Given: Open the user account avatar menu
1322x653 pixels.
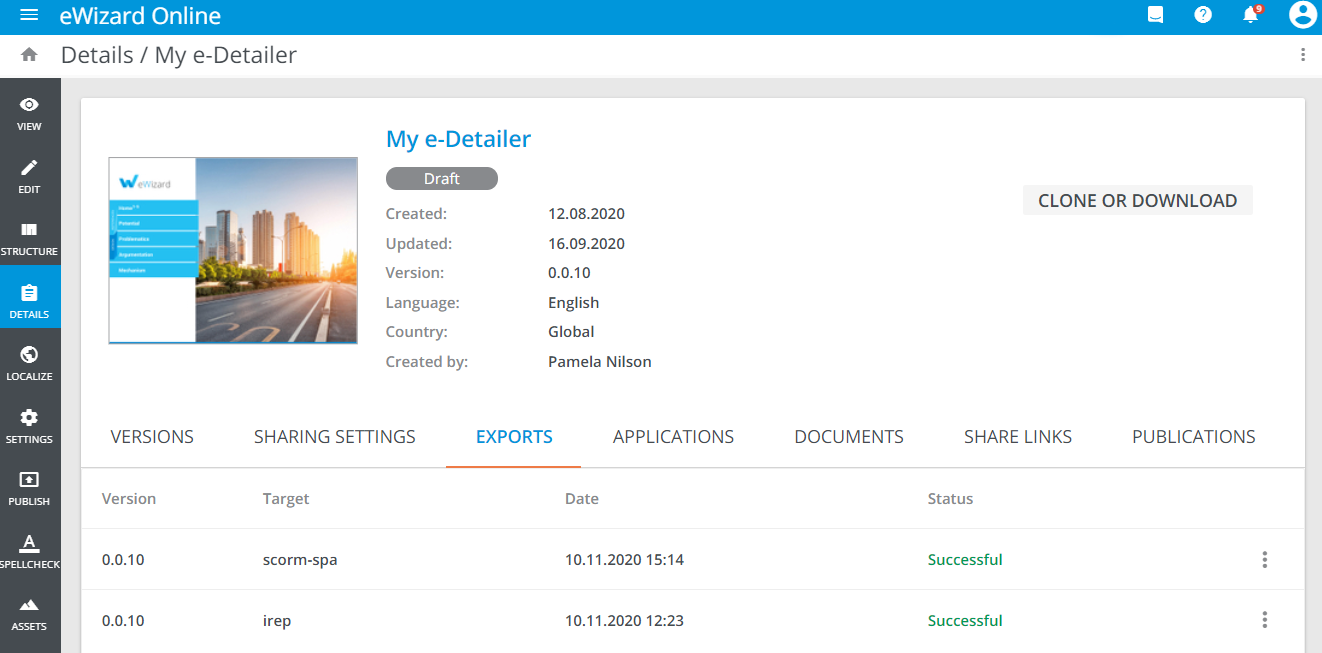Looking at the screenshot, I should pos(1302,15).
